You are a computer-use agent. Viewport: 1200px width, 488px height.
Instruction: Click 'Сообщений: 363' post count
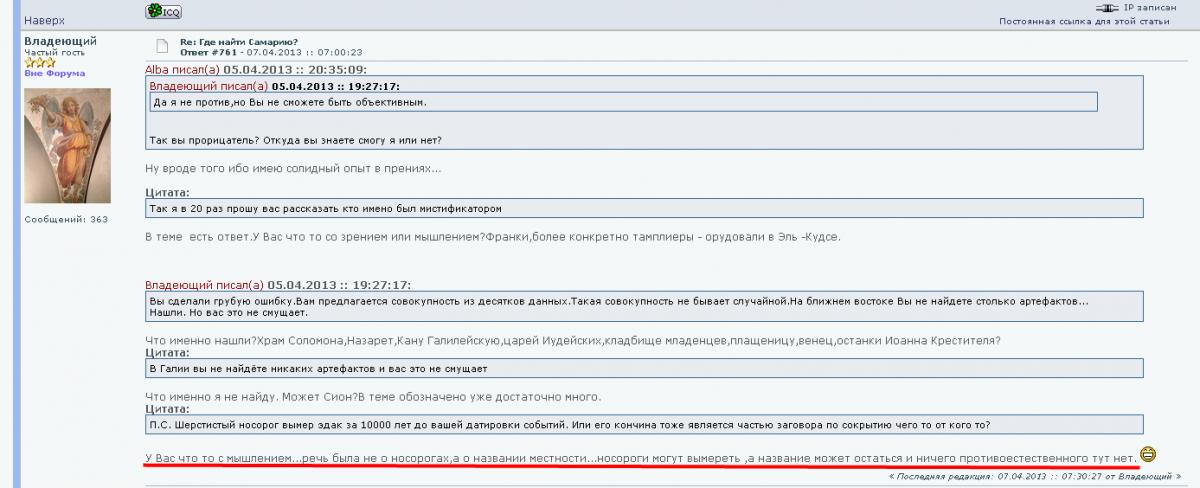click(x=66, y=219)
